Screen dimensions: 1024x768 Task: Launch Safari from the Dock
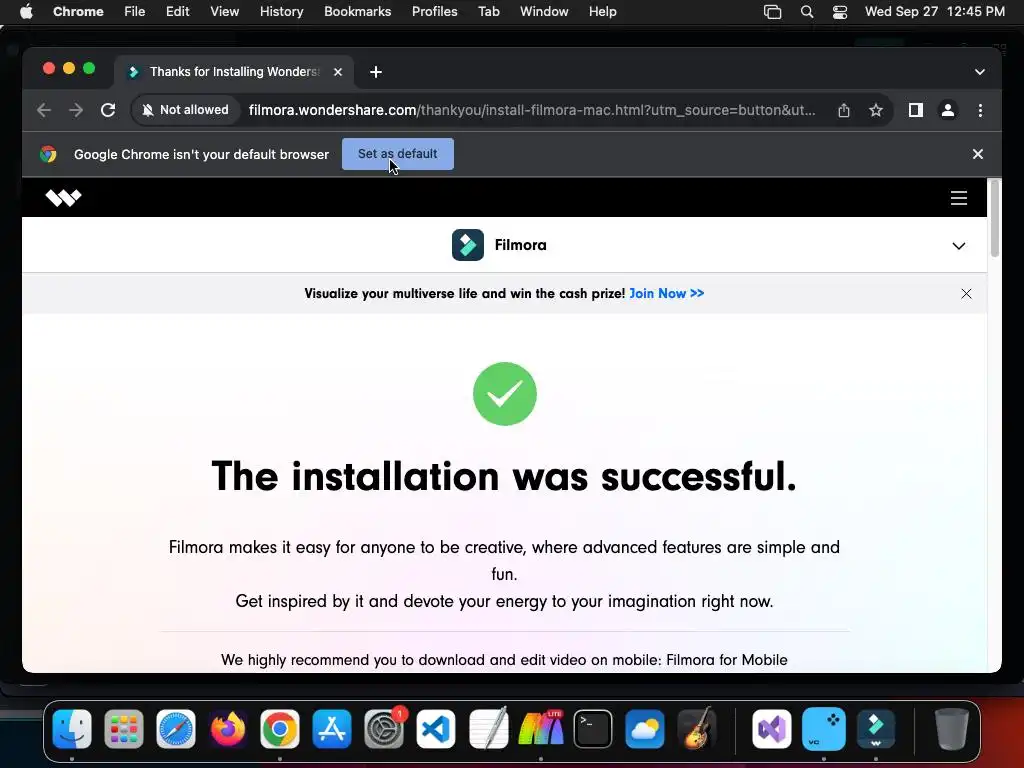point(176,729)
